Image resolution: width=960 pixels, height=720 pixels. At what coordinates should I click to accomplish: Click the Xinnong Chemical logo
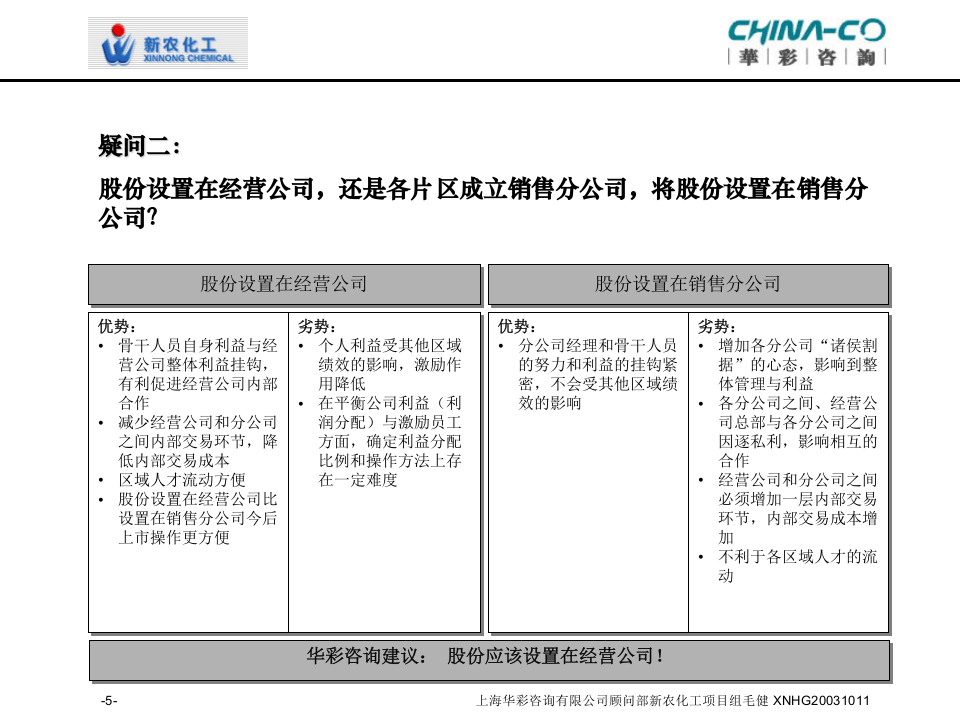[x=168, y=43]
